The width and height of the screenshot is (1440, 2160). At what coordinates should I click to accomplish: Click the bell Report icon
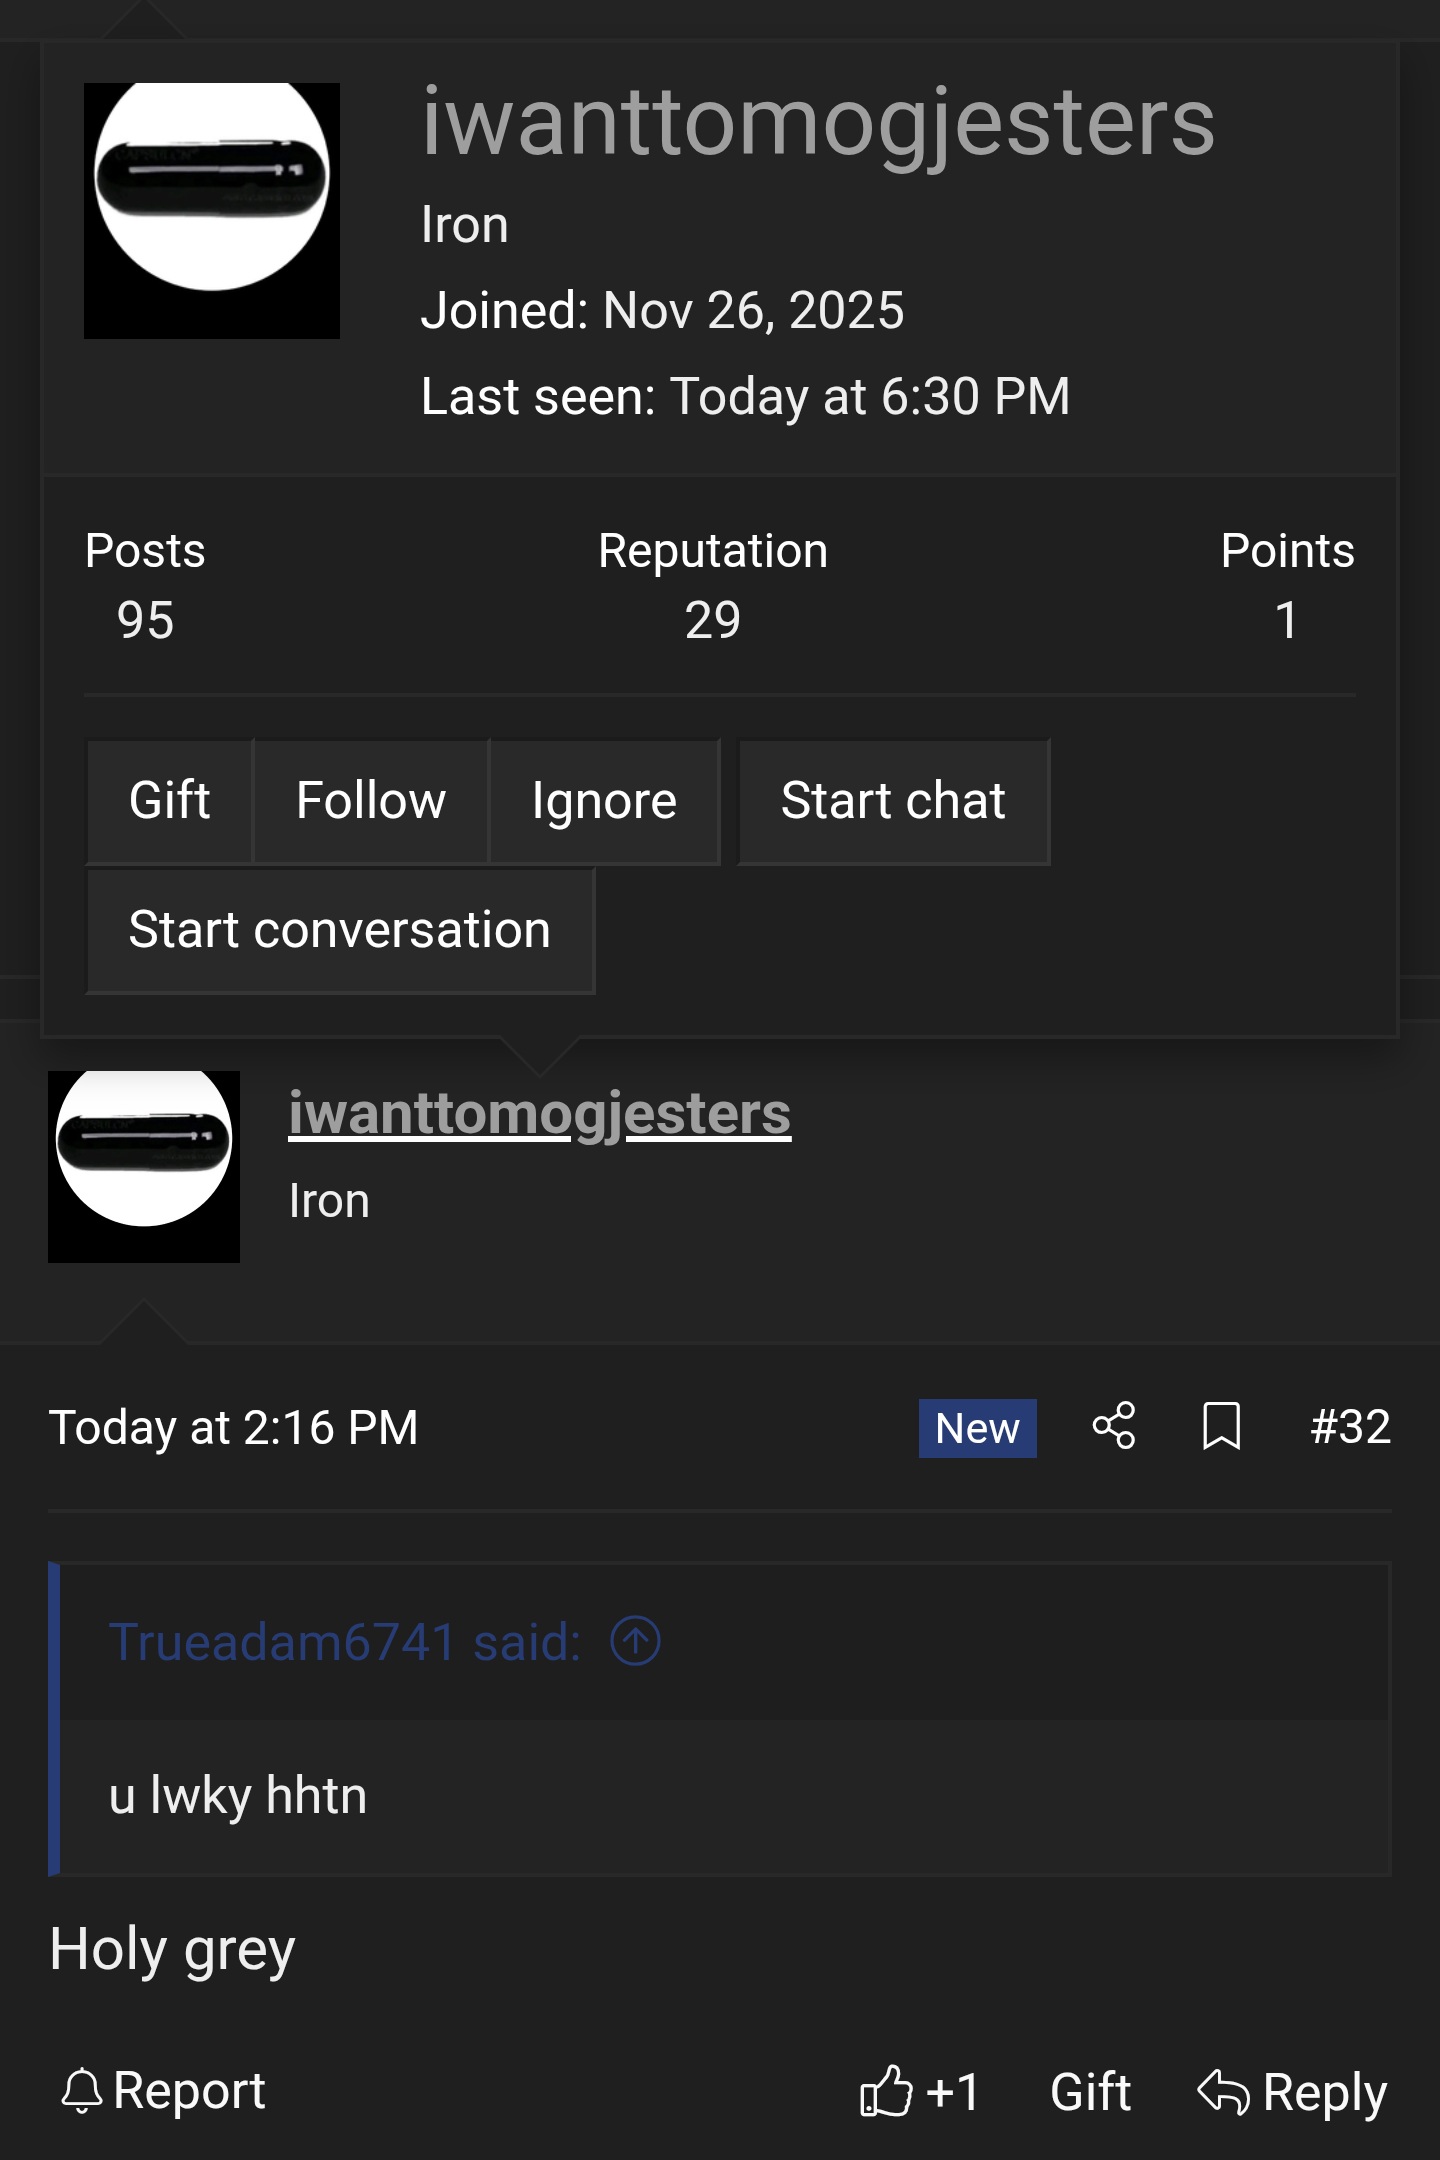[x=82, y=2091]
